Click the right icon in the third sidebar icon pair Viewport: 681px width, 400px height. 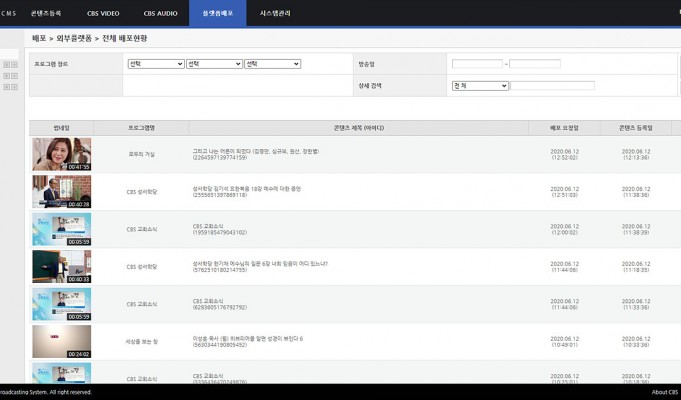pos(14,87)
